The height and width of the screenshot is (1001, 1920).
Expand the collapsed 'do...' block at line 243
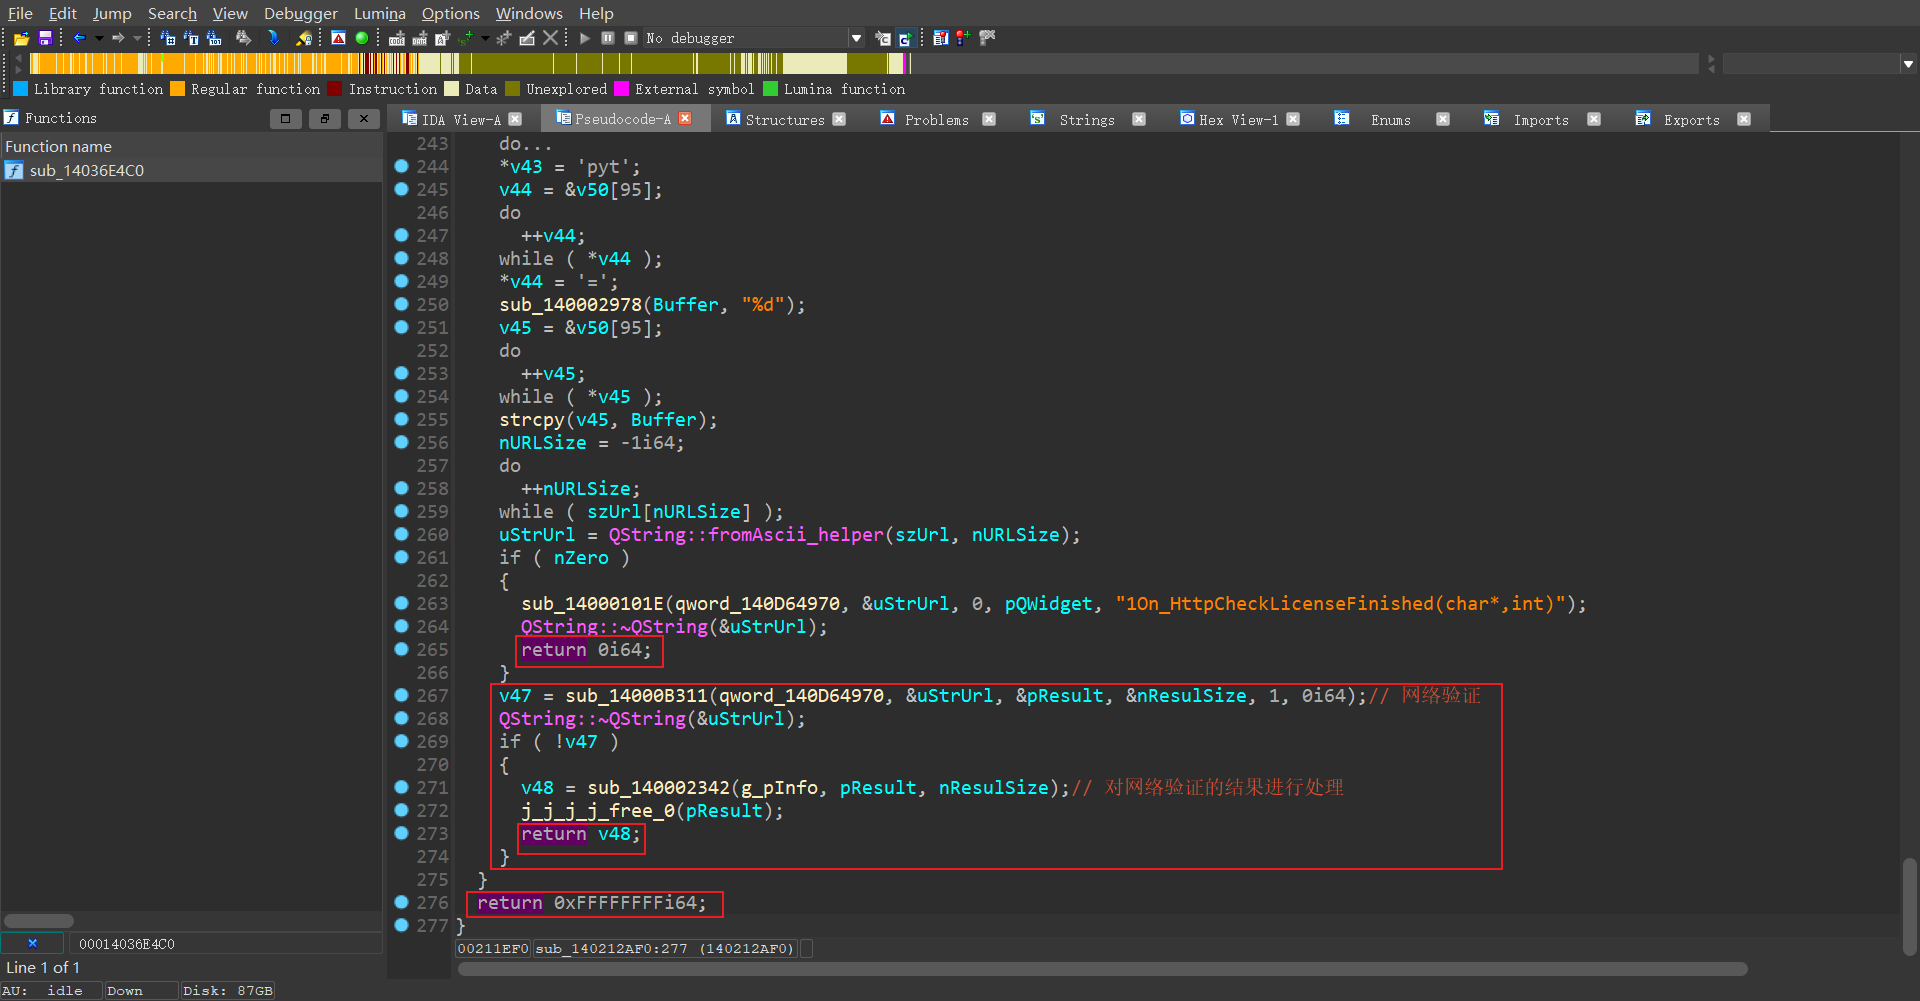pyautogui.click(x=524, y=144)
